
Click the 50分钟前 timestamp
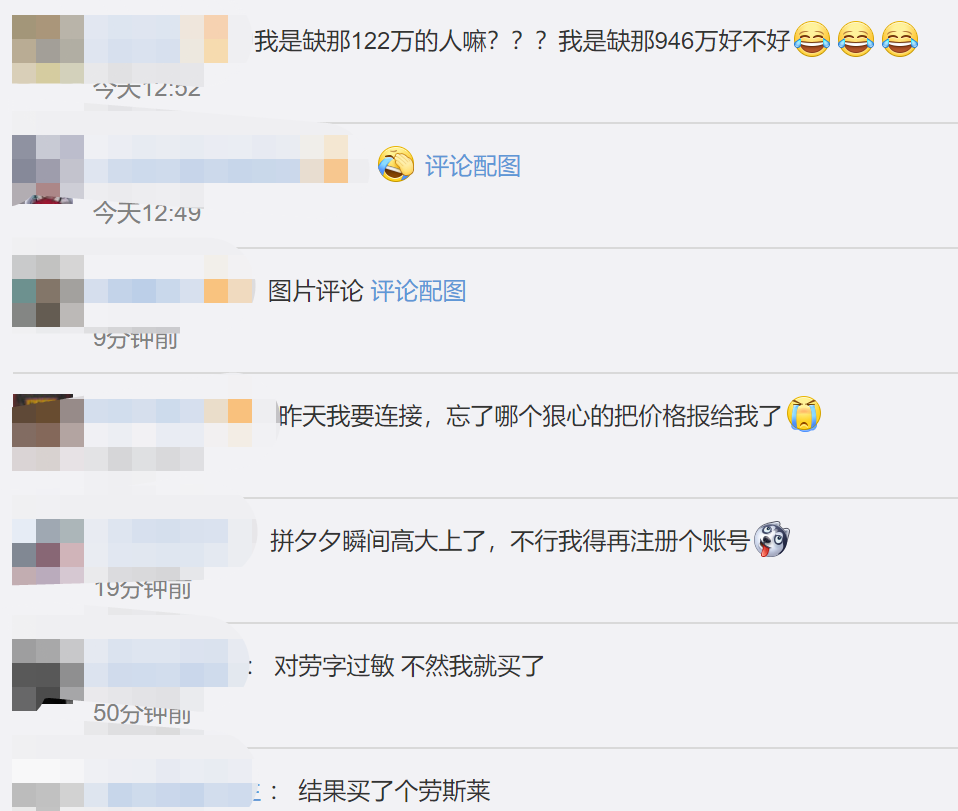(142, 713)
